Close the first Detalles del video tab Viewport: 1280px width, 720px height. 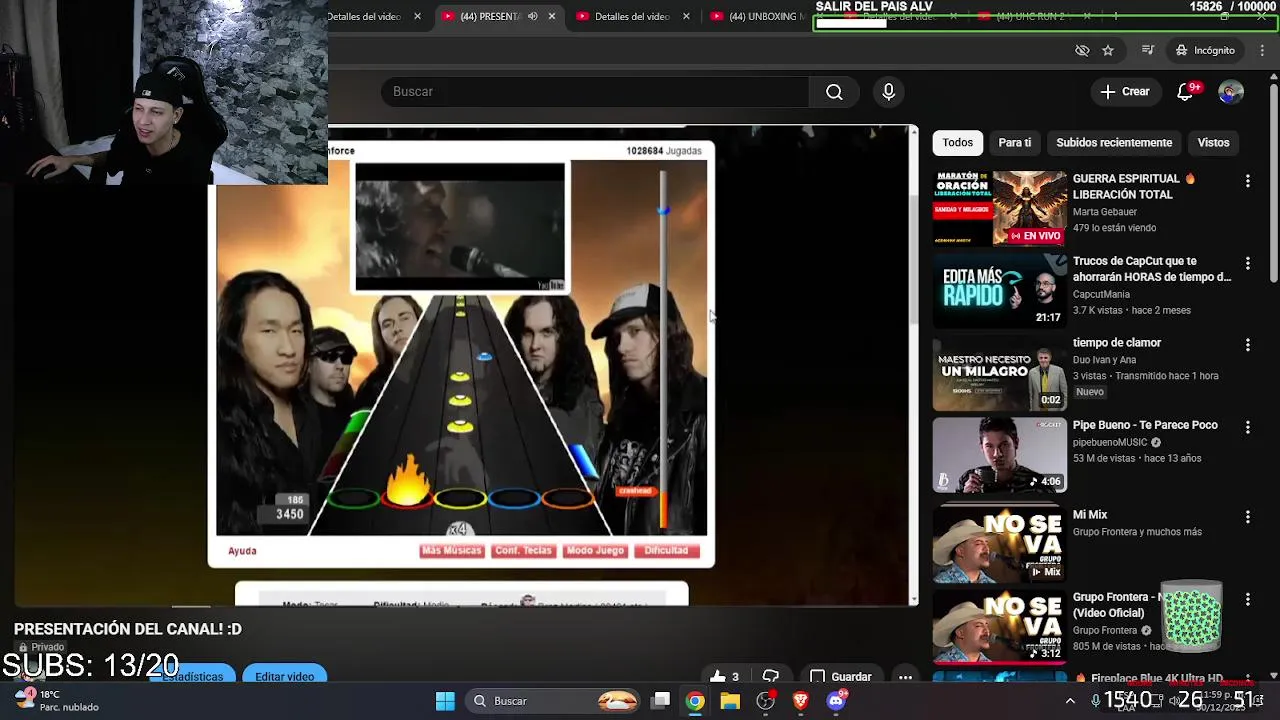coord(417,16)
